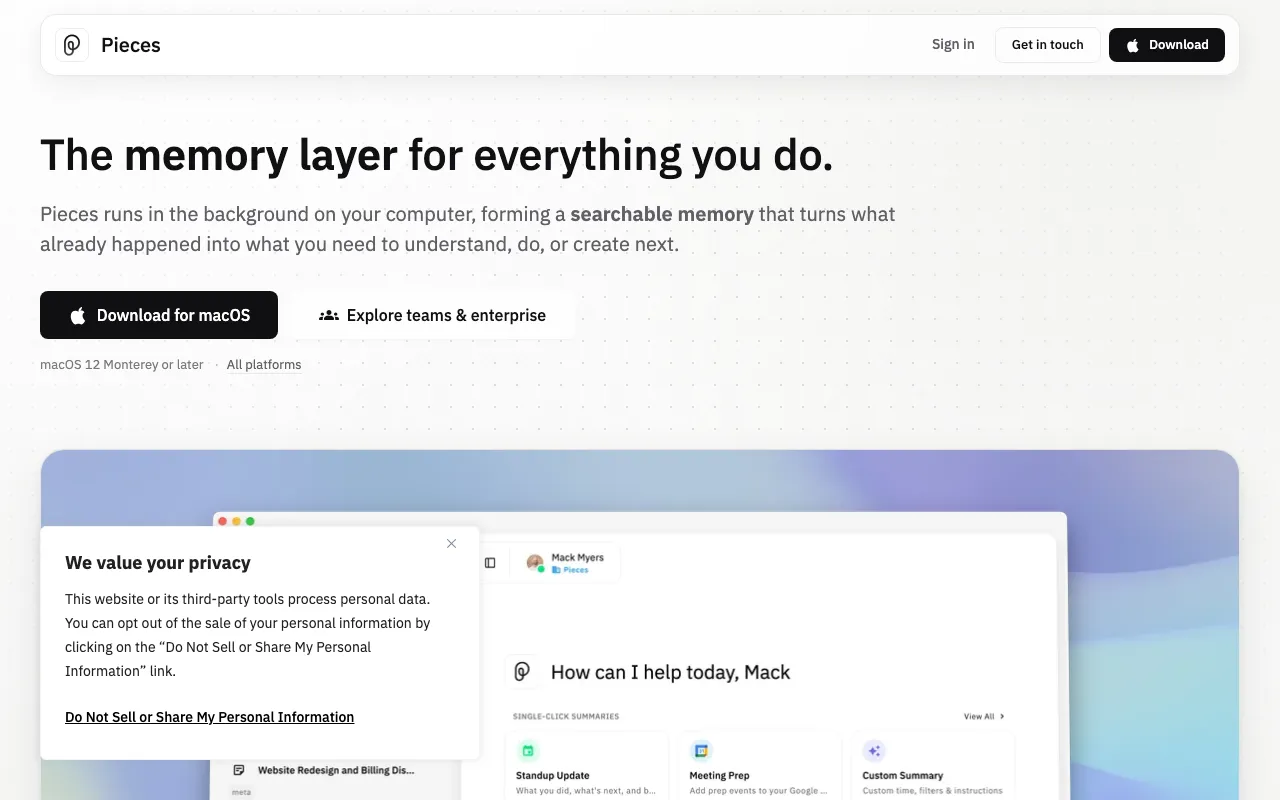1280x800 pixels.
Task: Click the Apple icon in header Download button
Action: tap(1133, 45)
